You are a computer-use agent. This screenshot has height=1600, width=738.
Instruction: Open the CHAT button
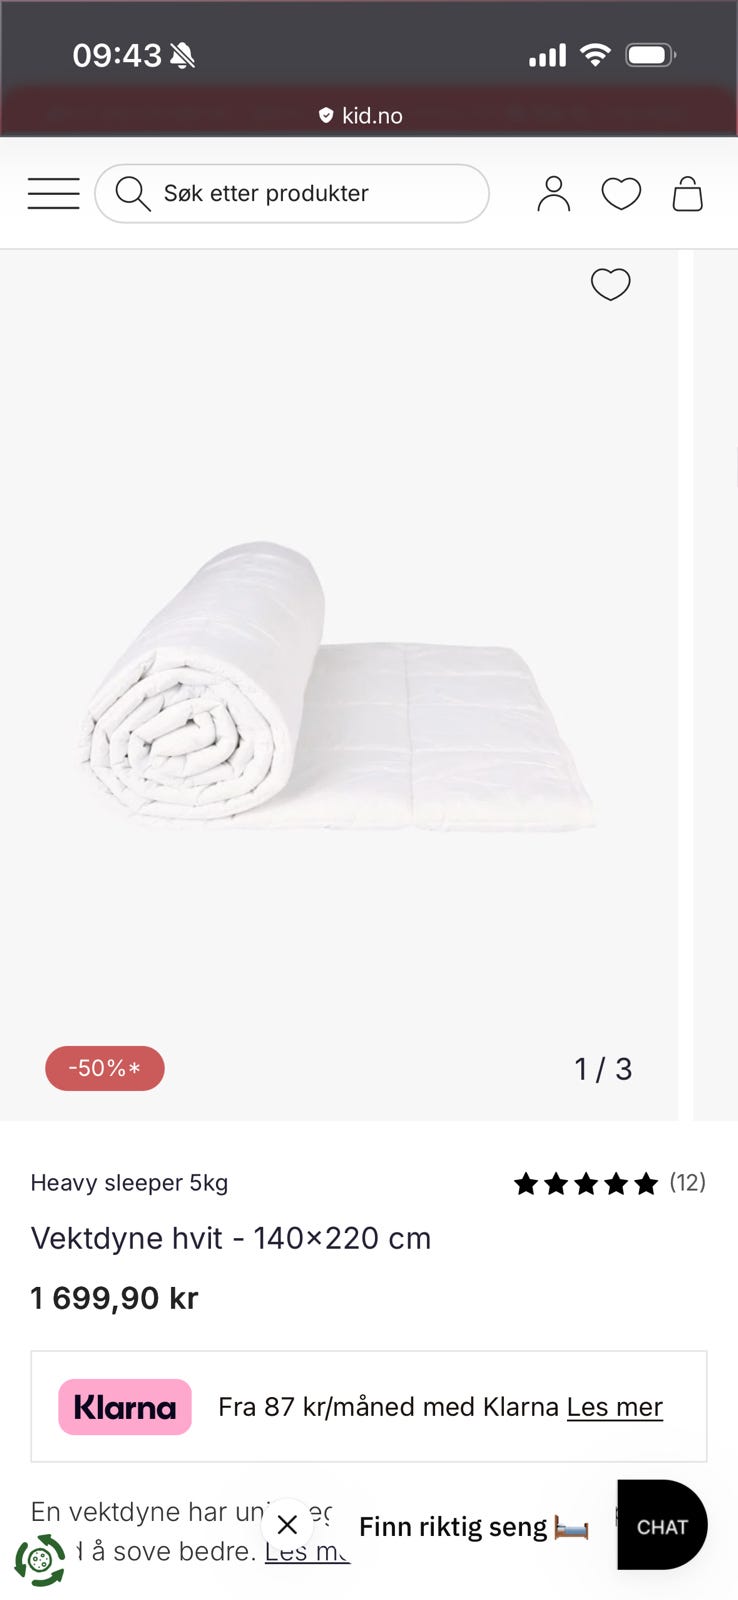[662, 1526]
